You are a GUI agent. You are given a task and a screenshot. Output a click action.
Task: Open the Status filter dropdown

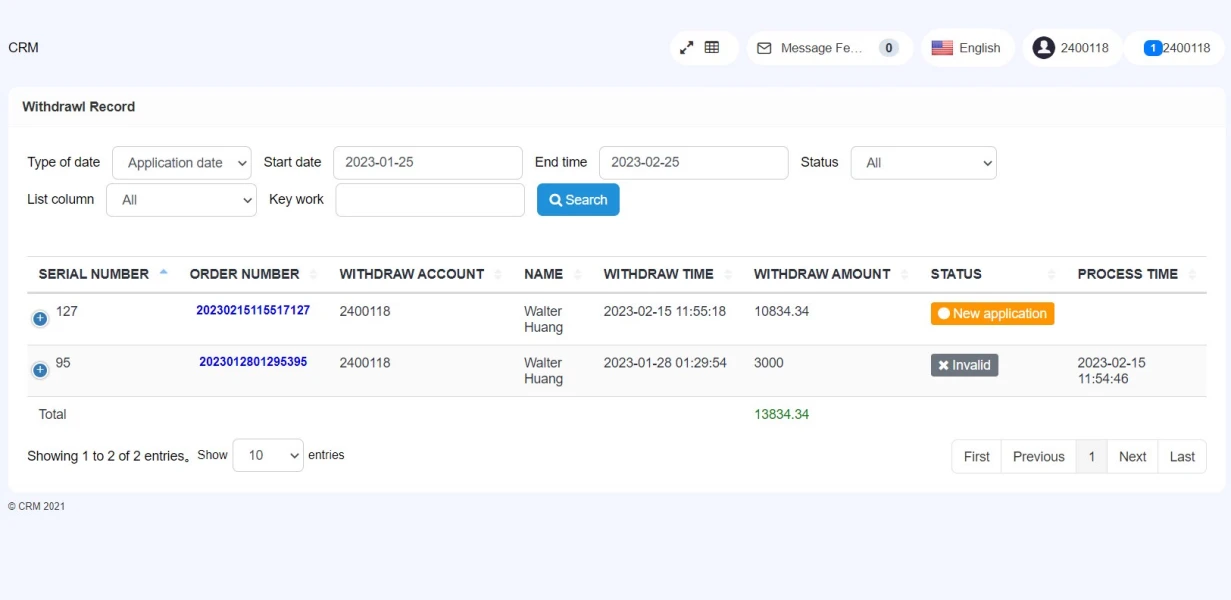coord(923,163)
